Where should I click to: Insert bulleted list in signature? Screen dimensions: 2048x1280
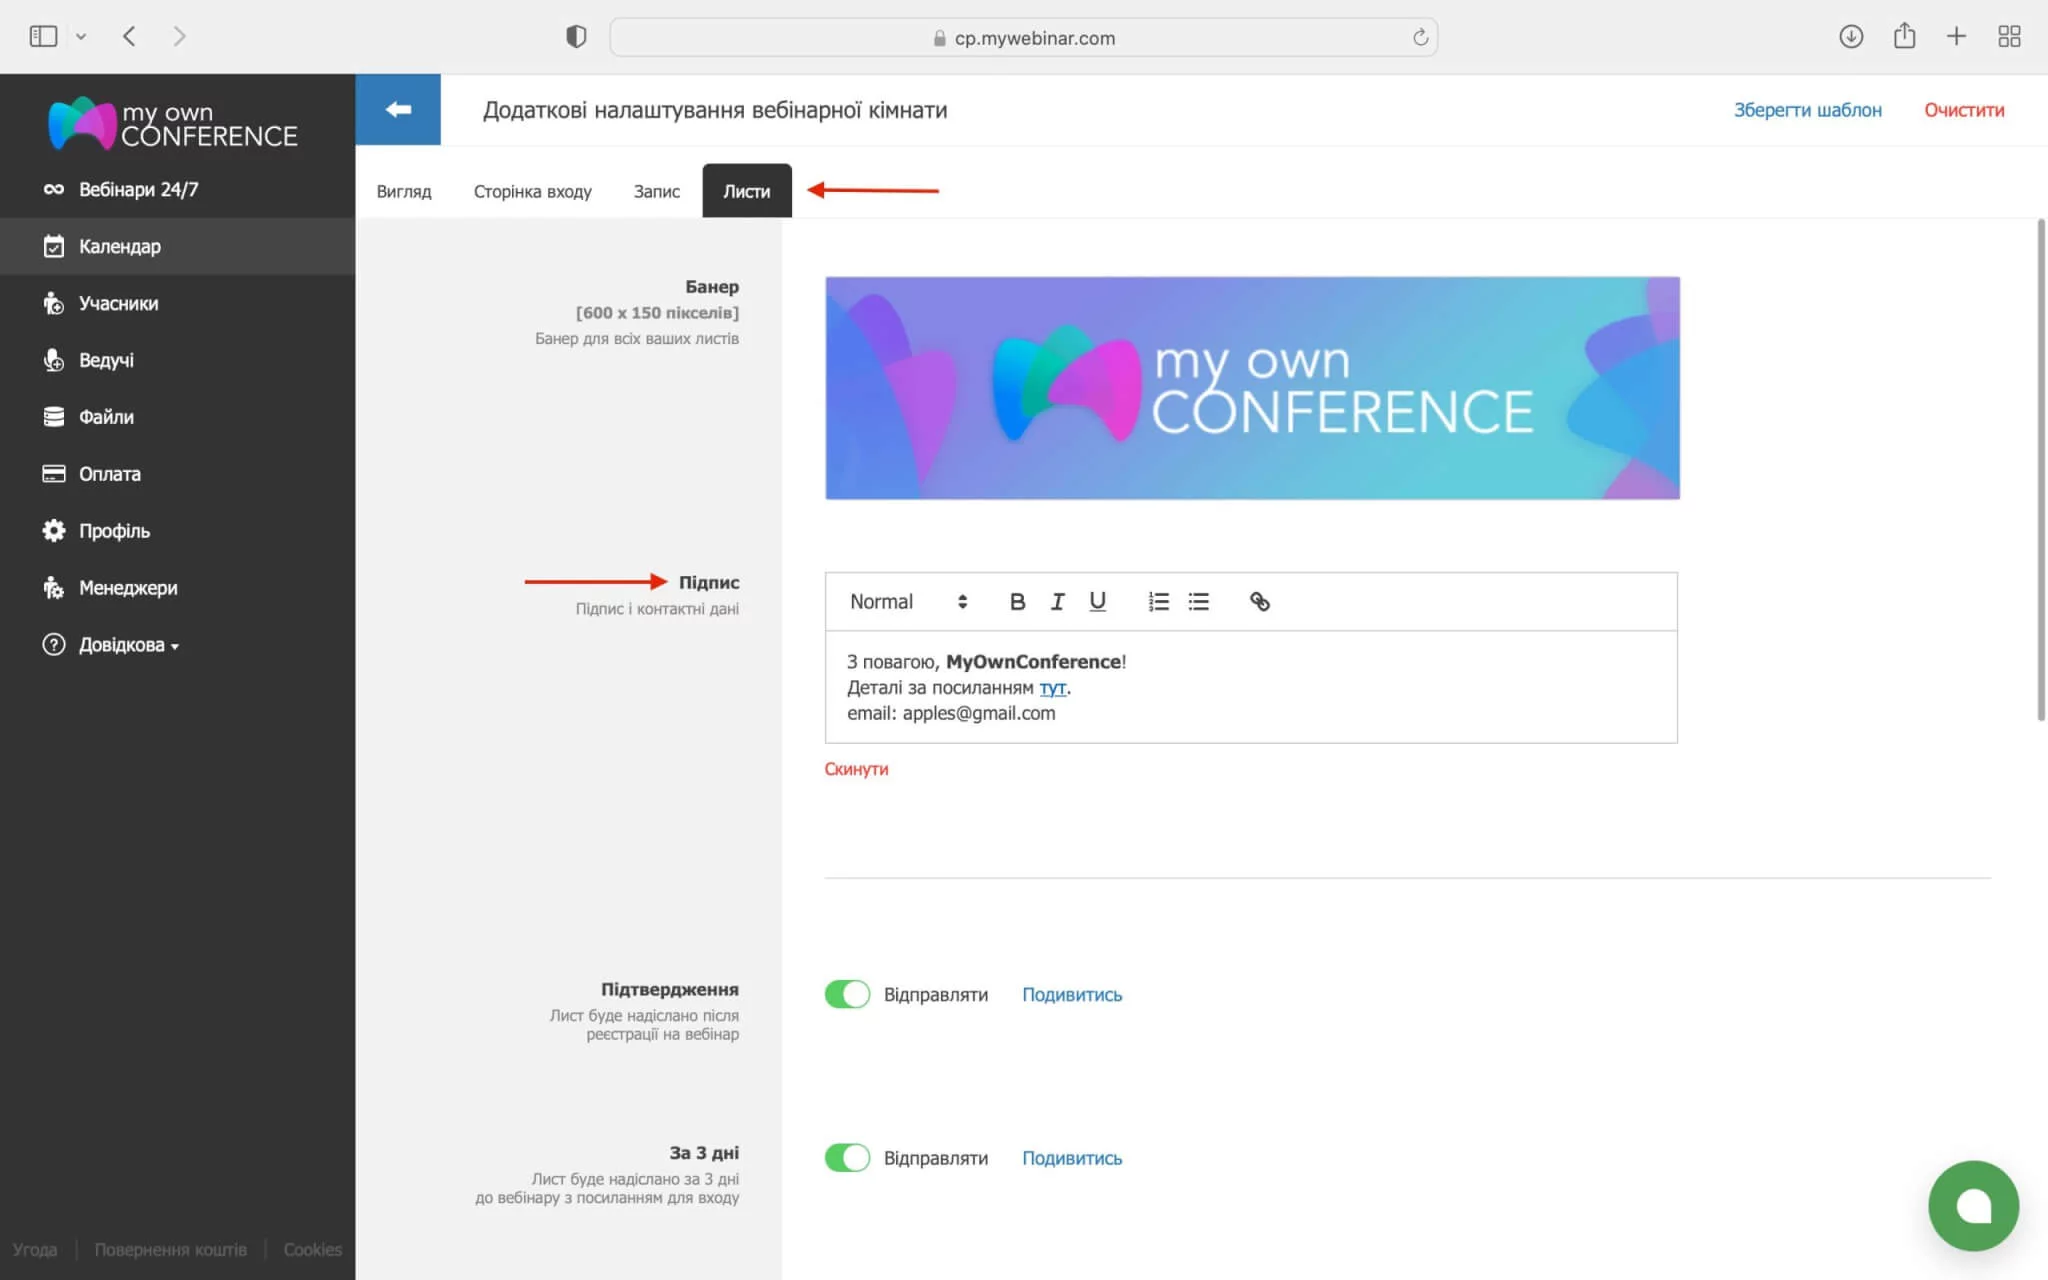pyautogui.click(x=1198, y=601)
